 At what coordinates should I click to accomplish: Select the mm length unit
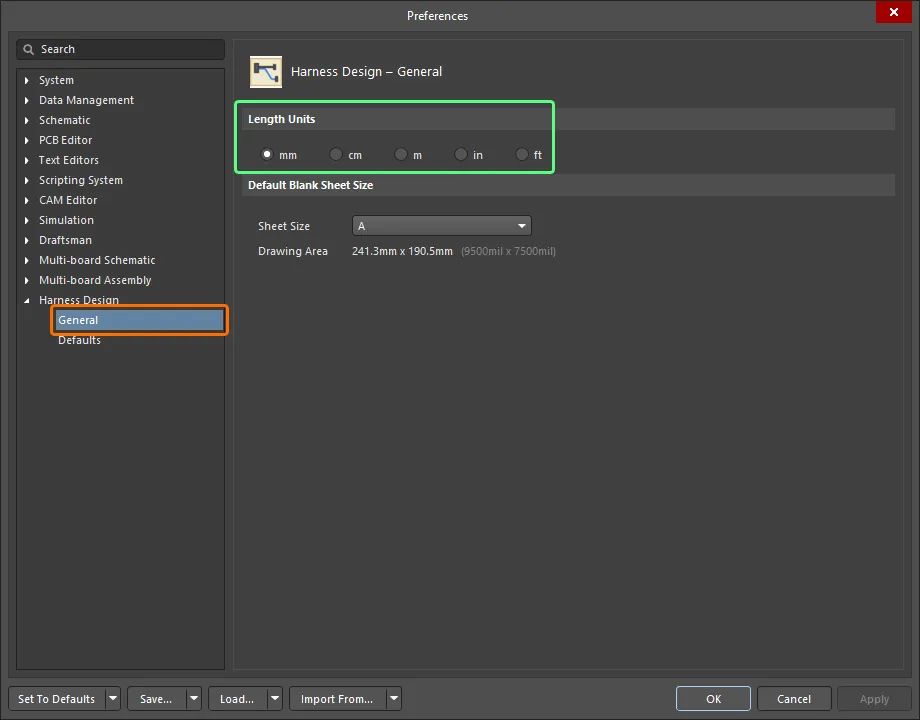click(x=267, y=155)
